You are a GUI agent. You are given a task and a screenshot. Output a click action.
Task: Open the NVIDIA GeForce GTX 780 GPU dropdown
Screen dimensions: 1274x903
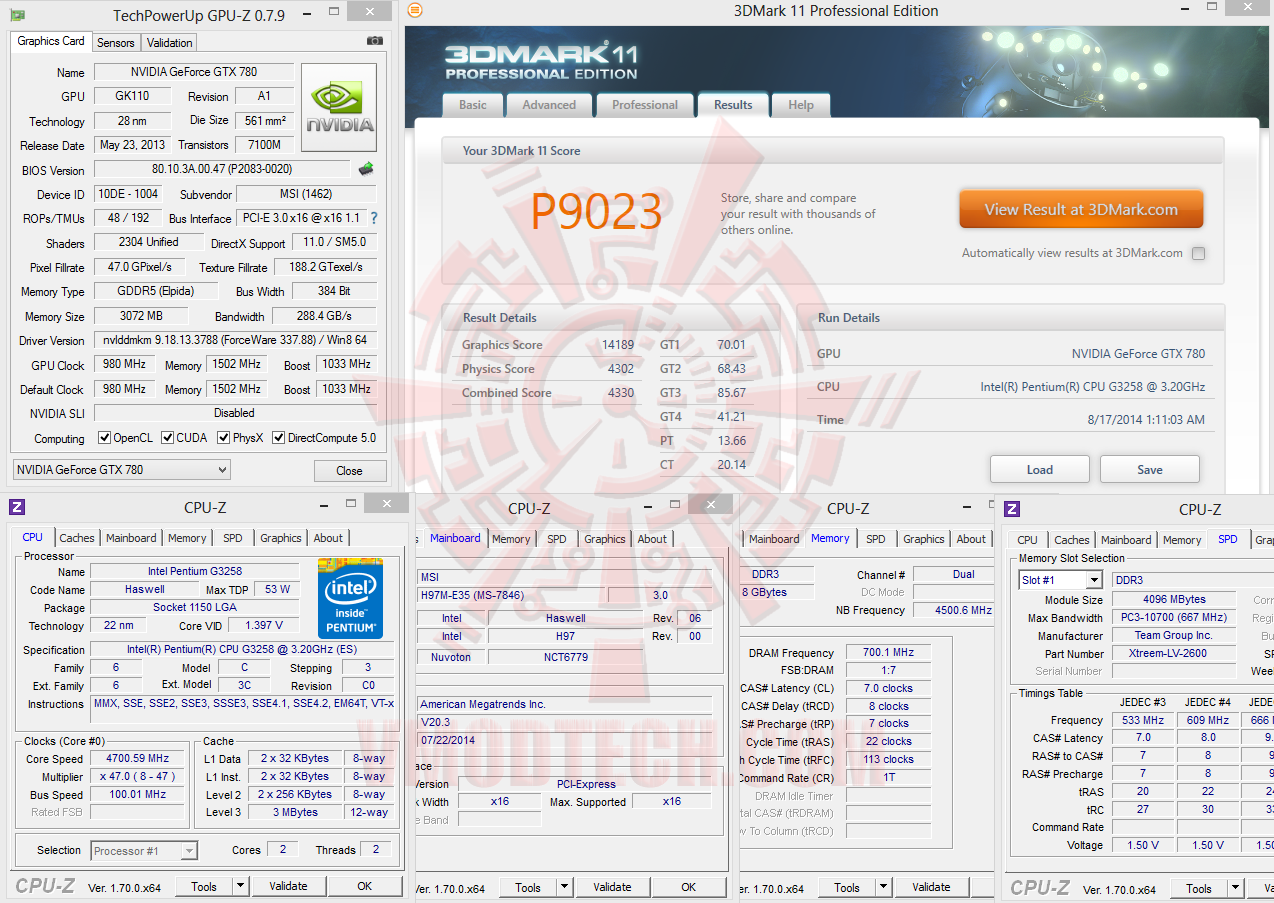(121, 470)
